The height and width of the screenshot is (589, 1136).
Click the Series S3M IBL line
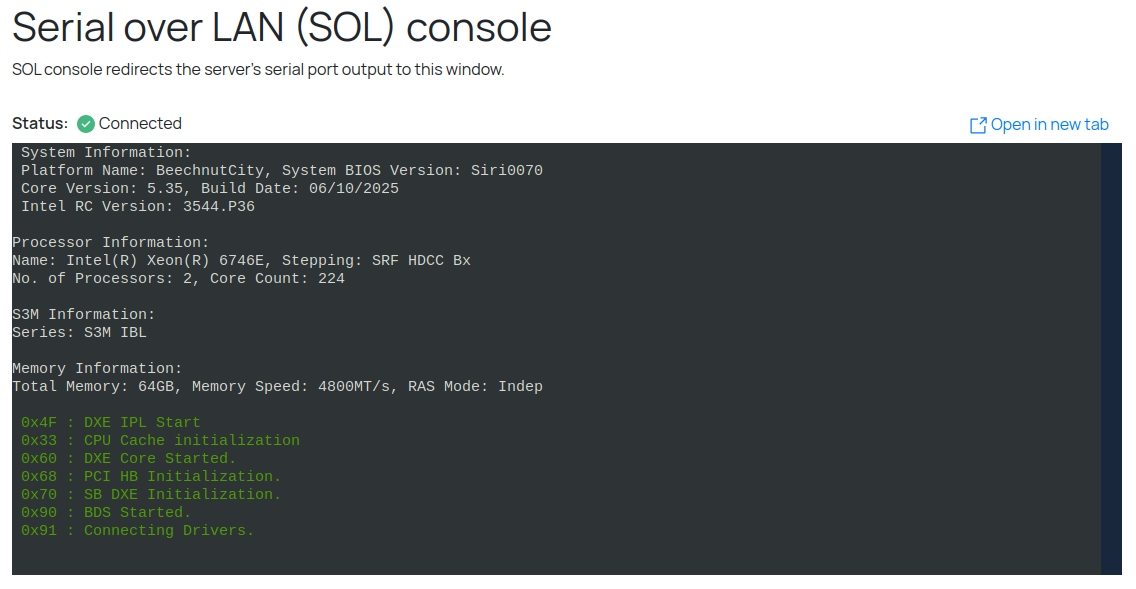click(79, 333)
